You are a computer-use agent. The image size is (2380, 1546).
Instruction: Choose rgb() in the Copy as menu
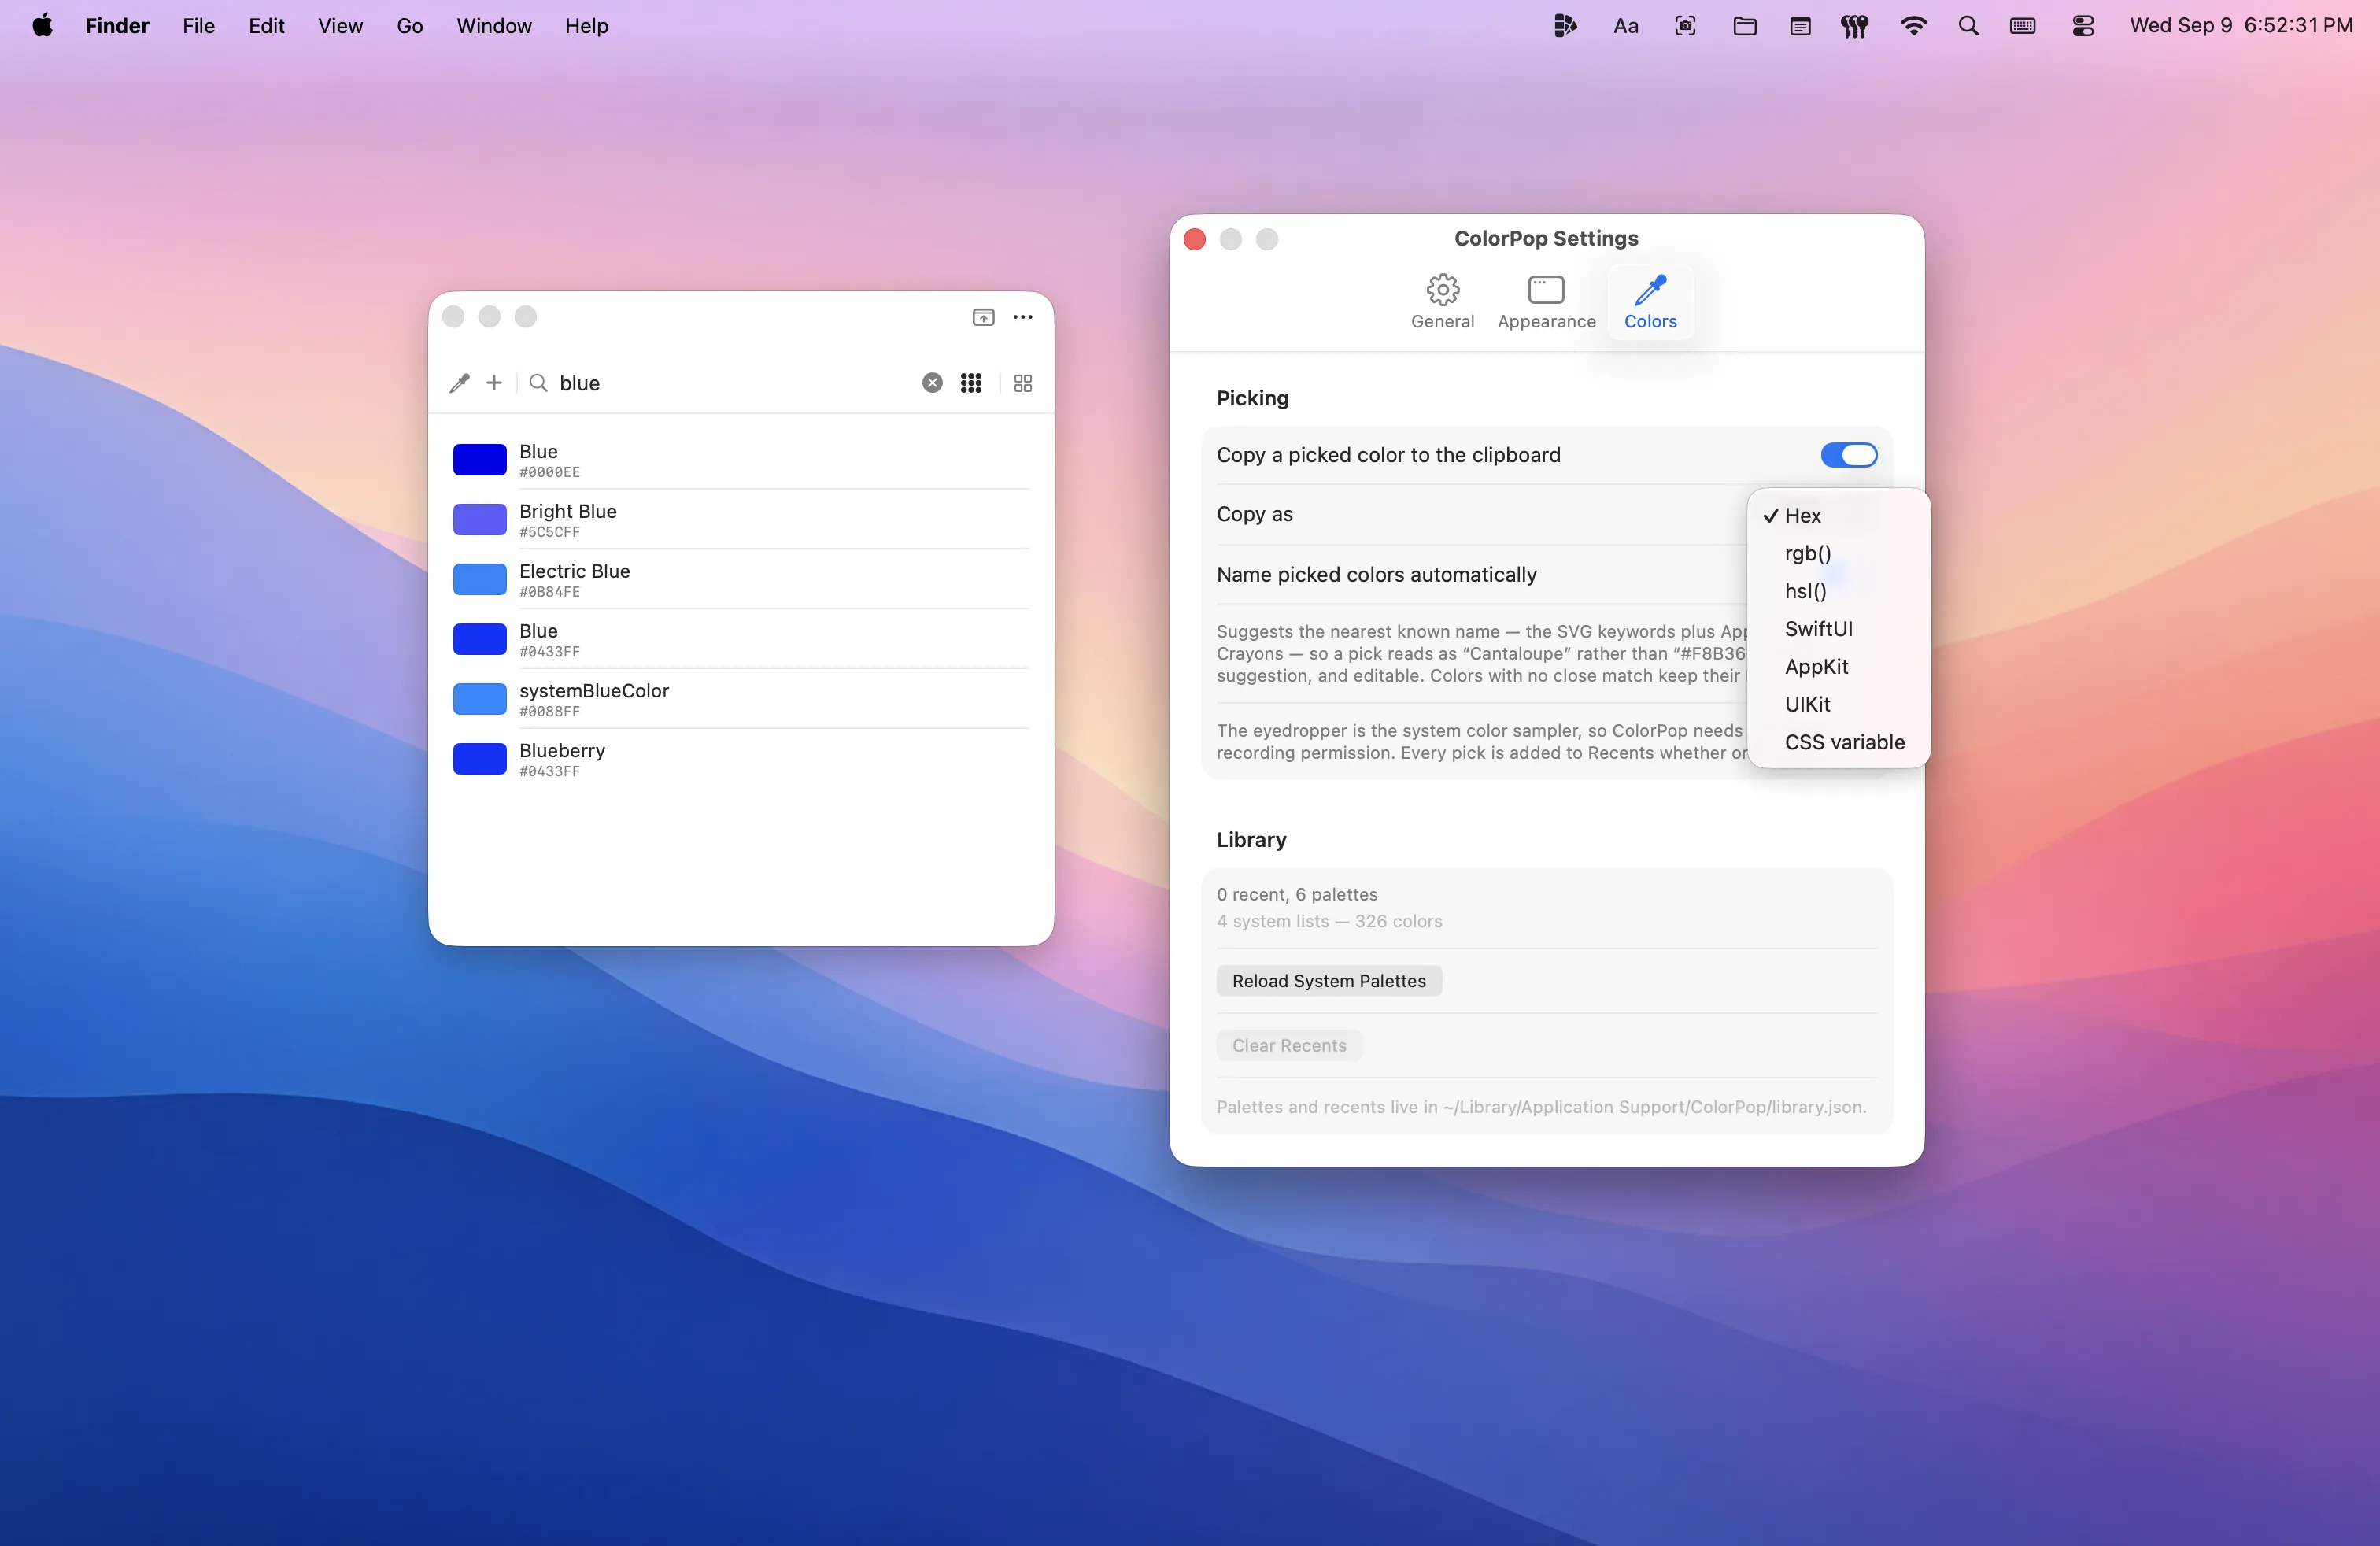[x=1838, y=553]
